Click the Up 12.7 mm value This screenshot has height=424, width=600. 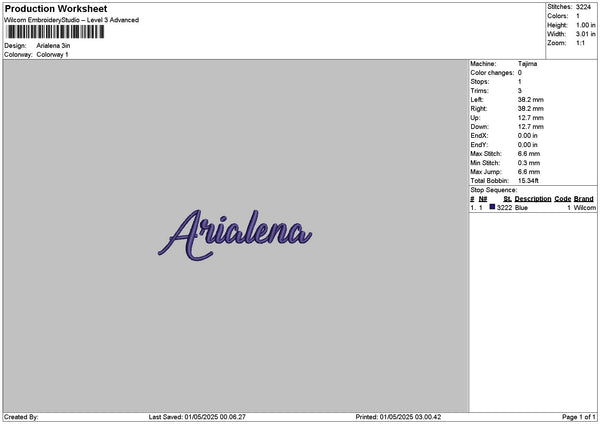point(530,118)
